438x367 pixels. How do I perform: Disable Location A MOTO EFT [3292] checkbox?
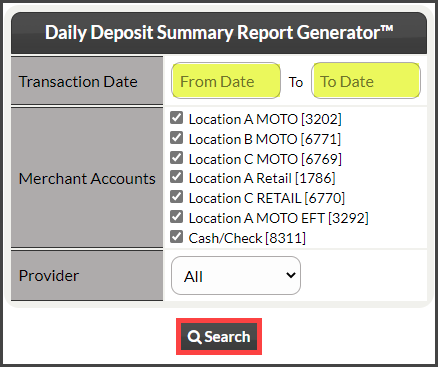pyautogui.click(x=176, y=217)
